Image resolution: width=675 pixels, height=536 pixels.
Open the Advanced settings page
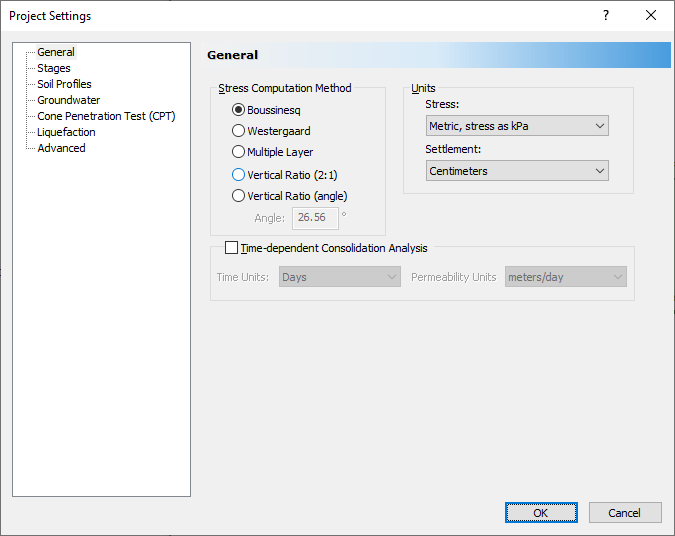pyautogui.click(x=61, y=148)
